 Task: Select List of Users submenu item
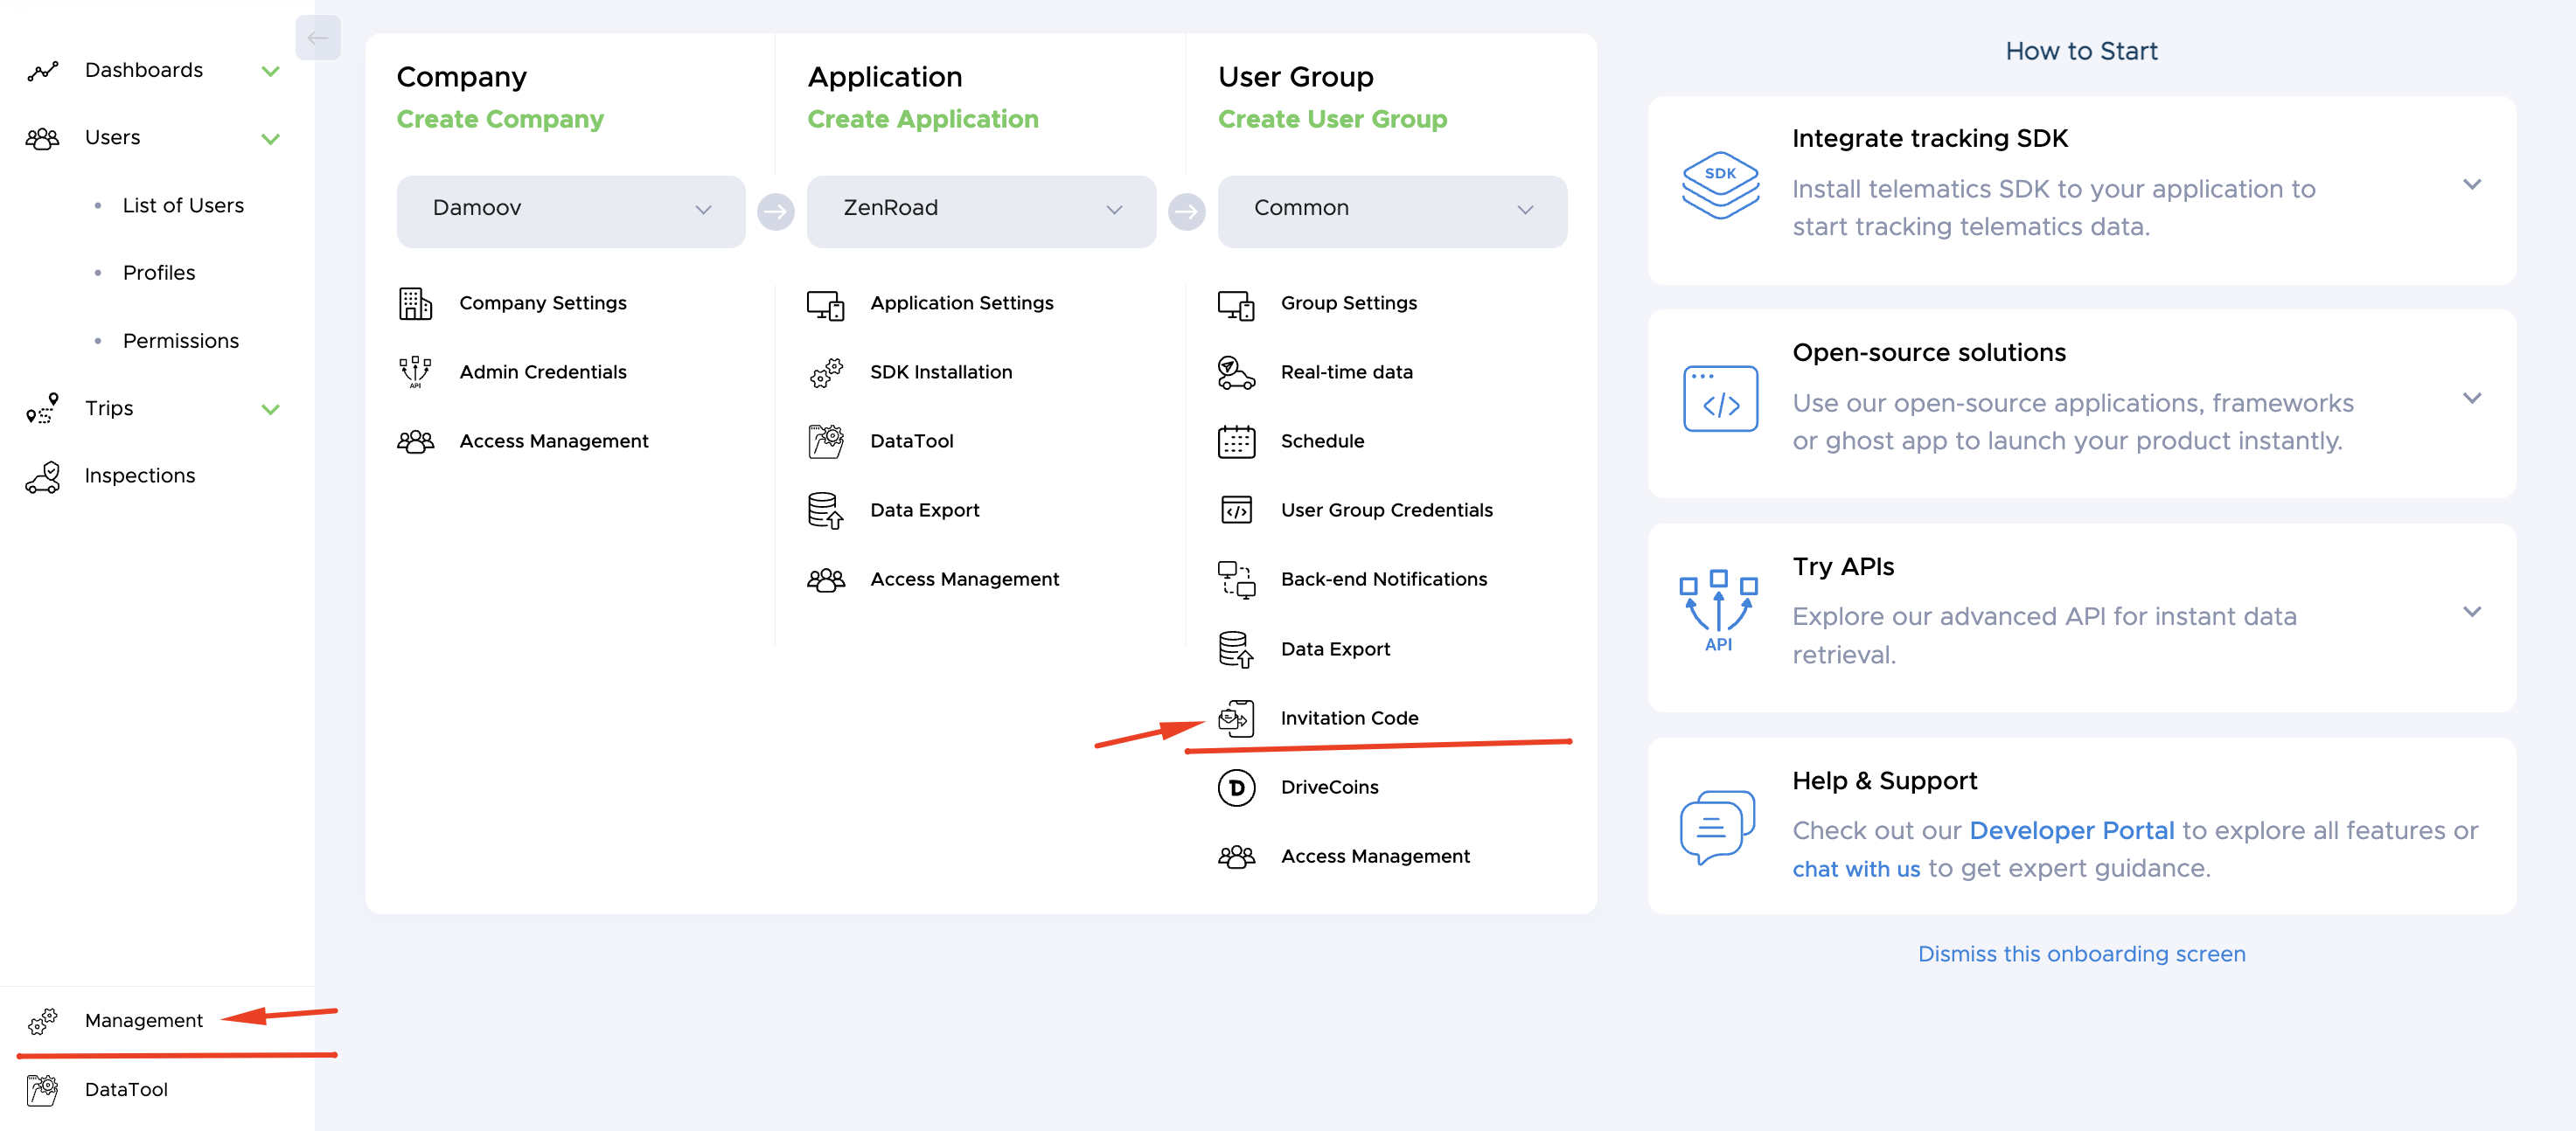tap(183, 205)
